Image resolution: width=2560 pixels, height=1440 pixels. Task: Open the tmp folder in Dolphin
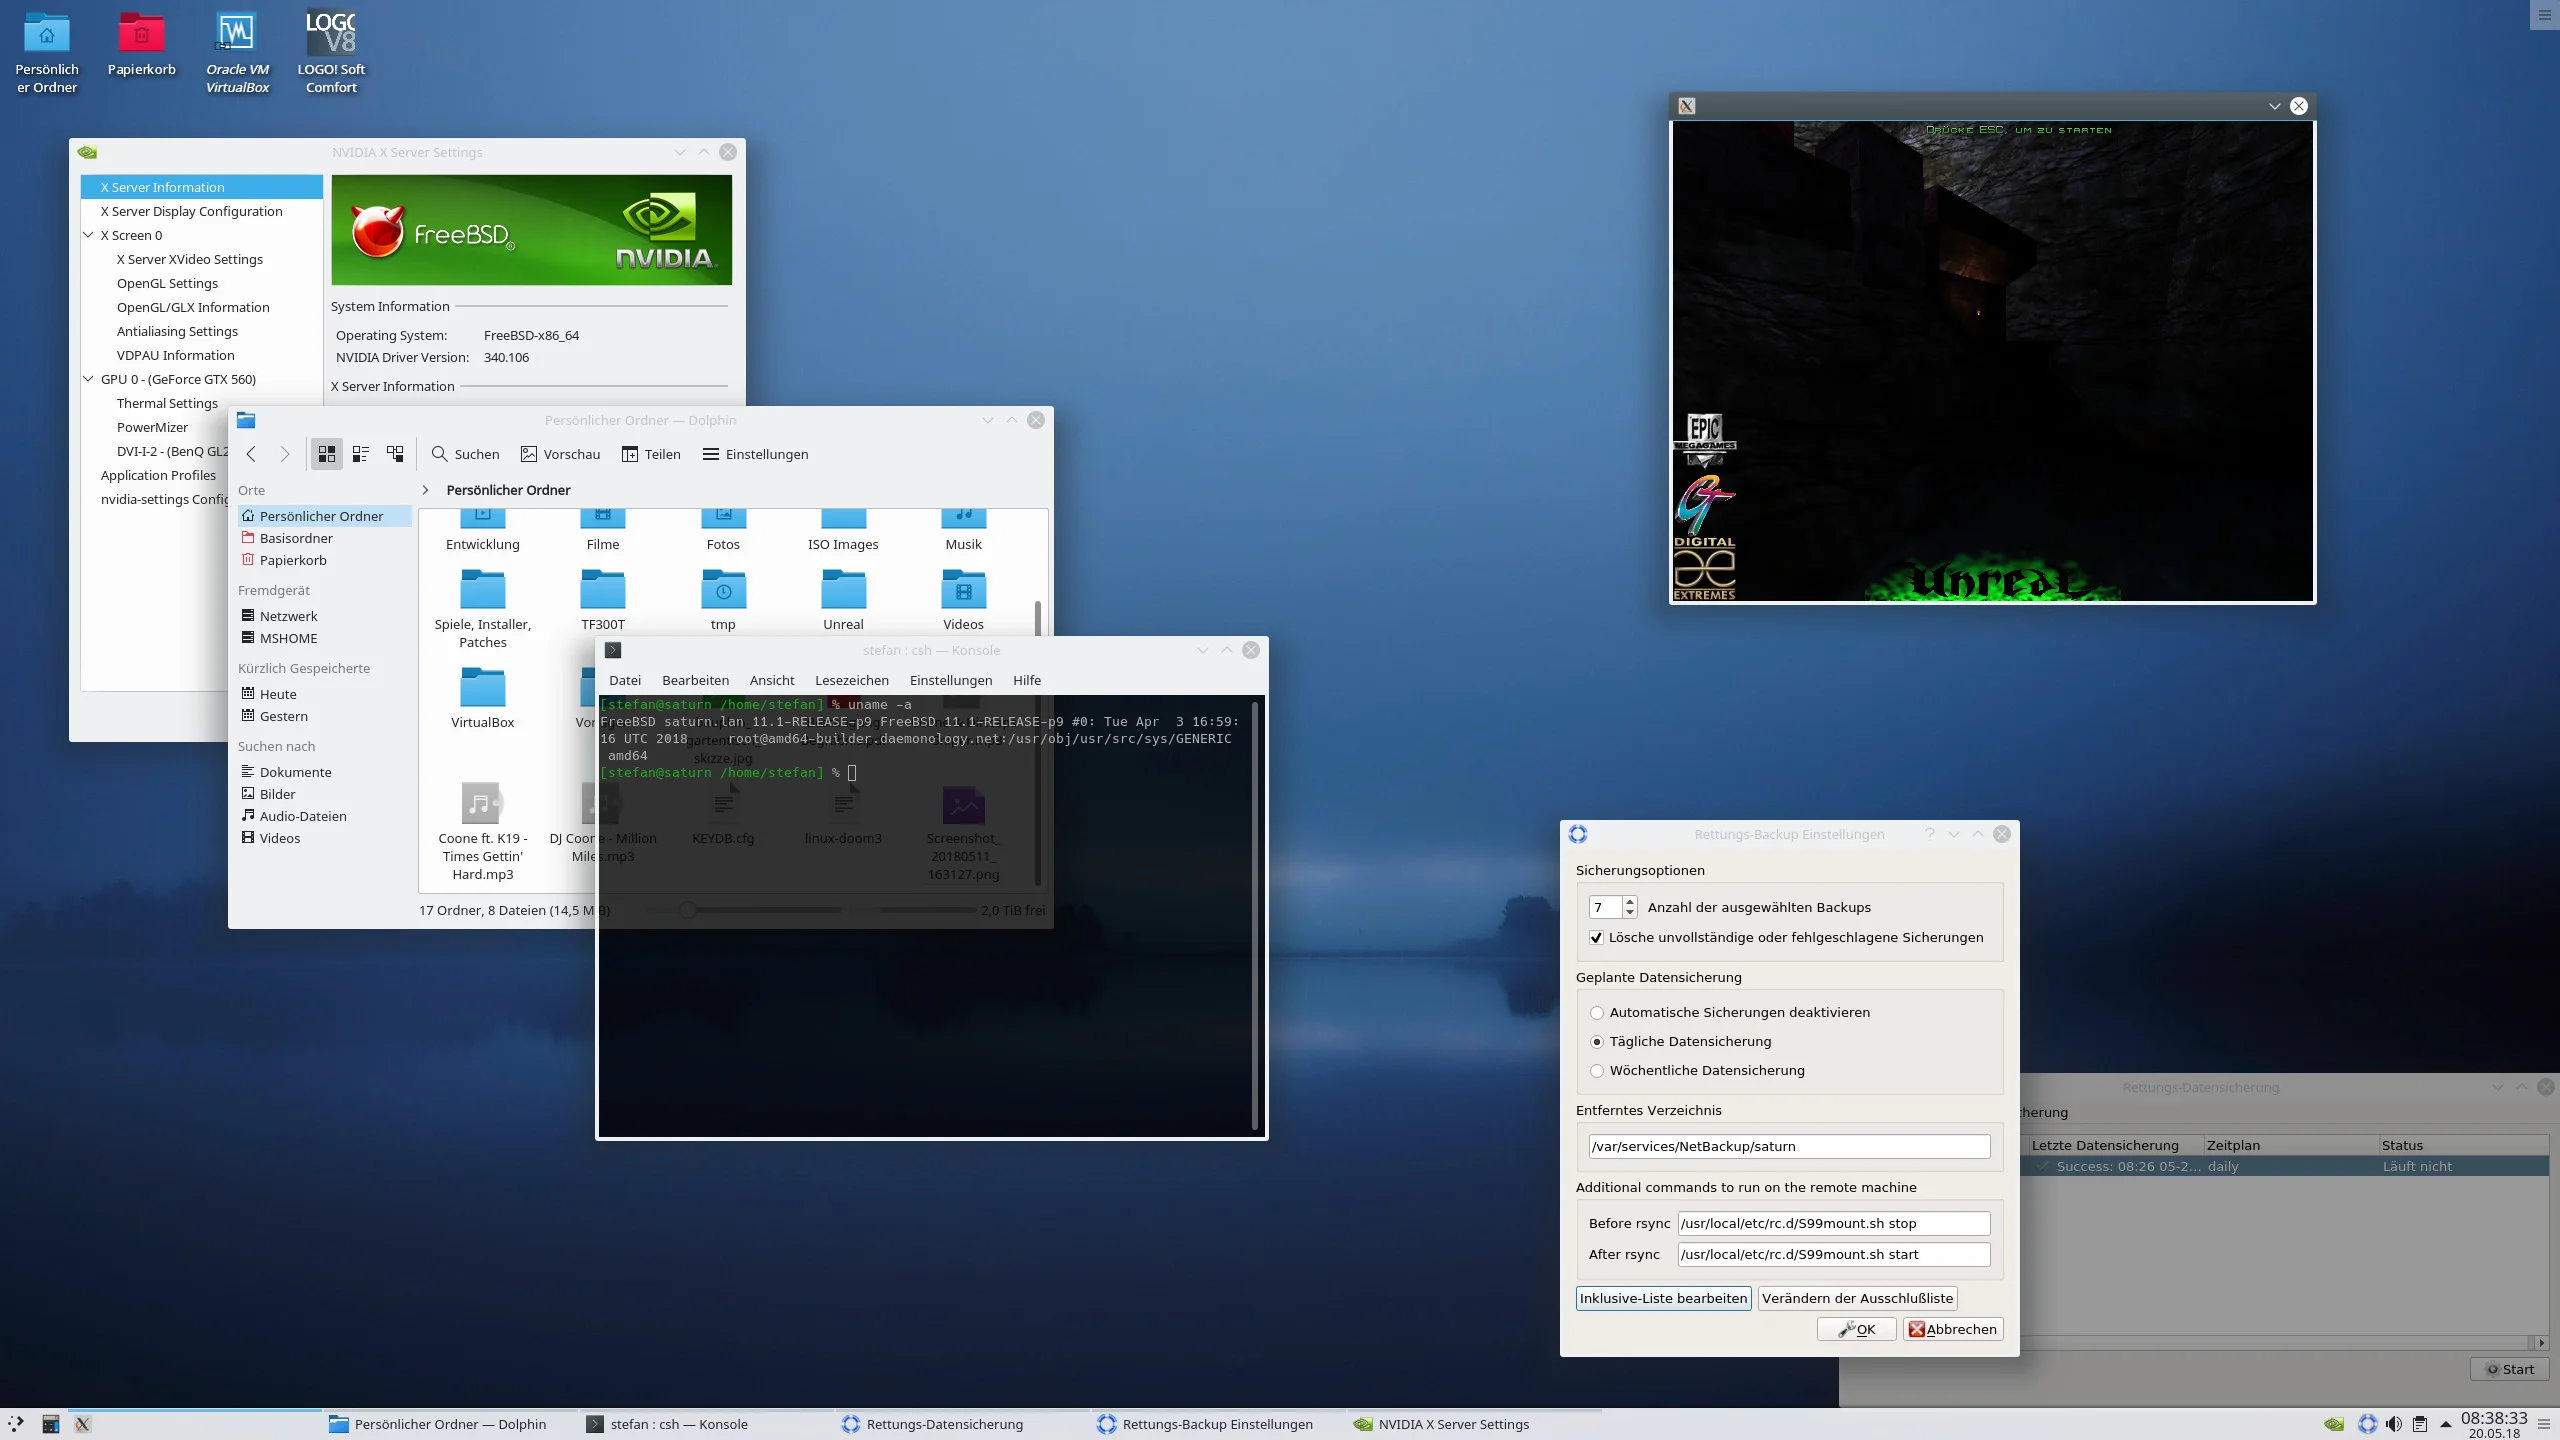pyautogui.click(x=723, y=599)
